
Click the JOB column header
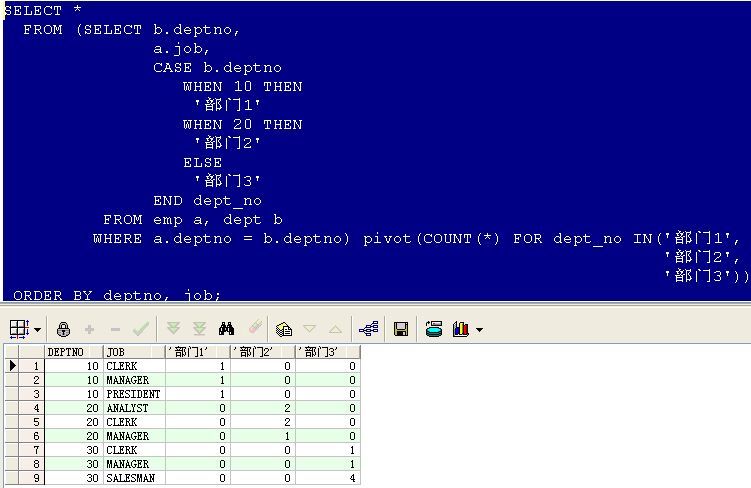(134, 352)
